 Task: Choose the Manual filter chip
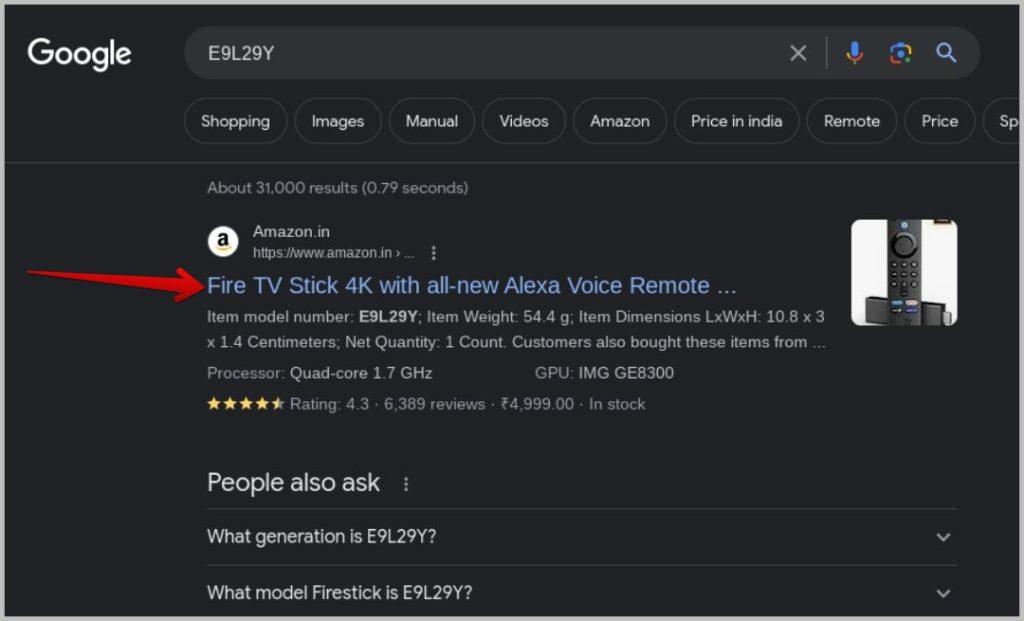click(432, 121)
